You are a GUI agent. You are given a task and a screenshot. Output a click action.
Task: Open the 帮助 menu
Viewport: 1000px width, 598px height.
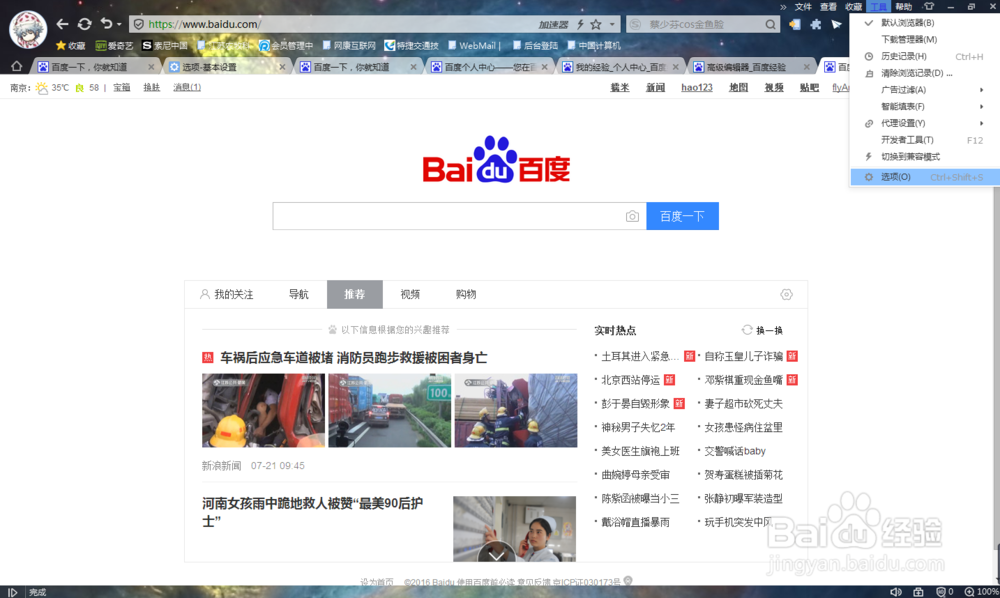[903, 6]
